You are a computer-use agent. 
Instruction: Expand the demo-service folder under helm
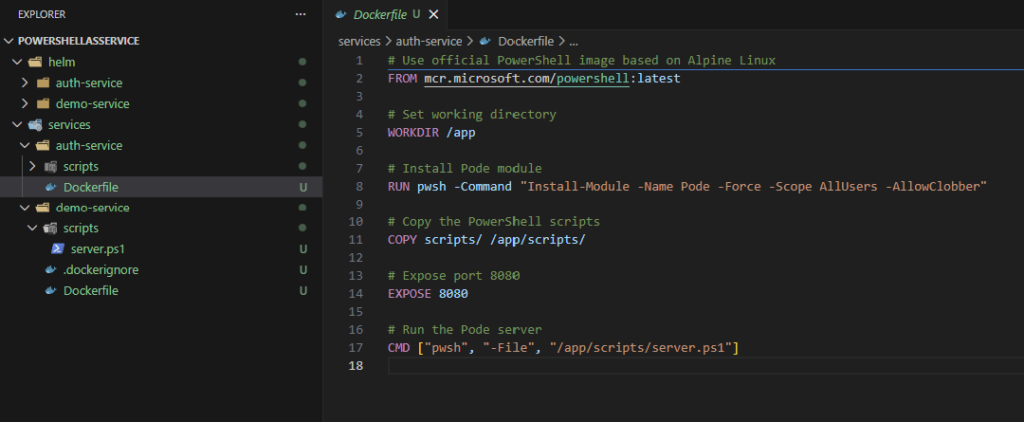point(26,104)
